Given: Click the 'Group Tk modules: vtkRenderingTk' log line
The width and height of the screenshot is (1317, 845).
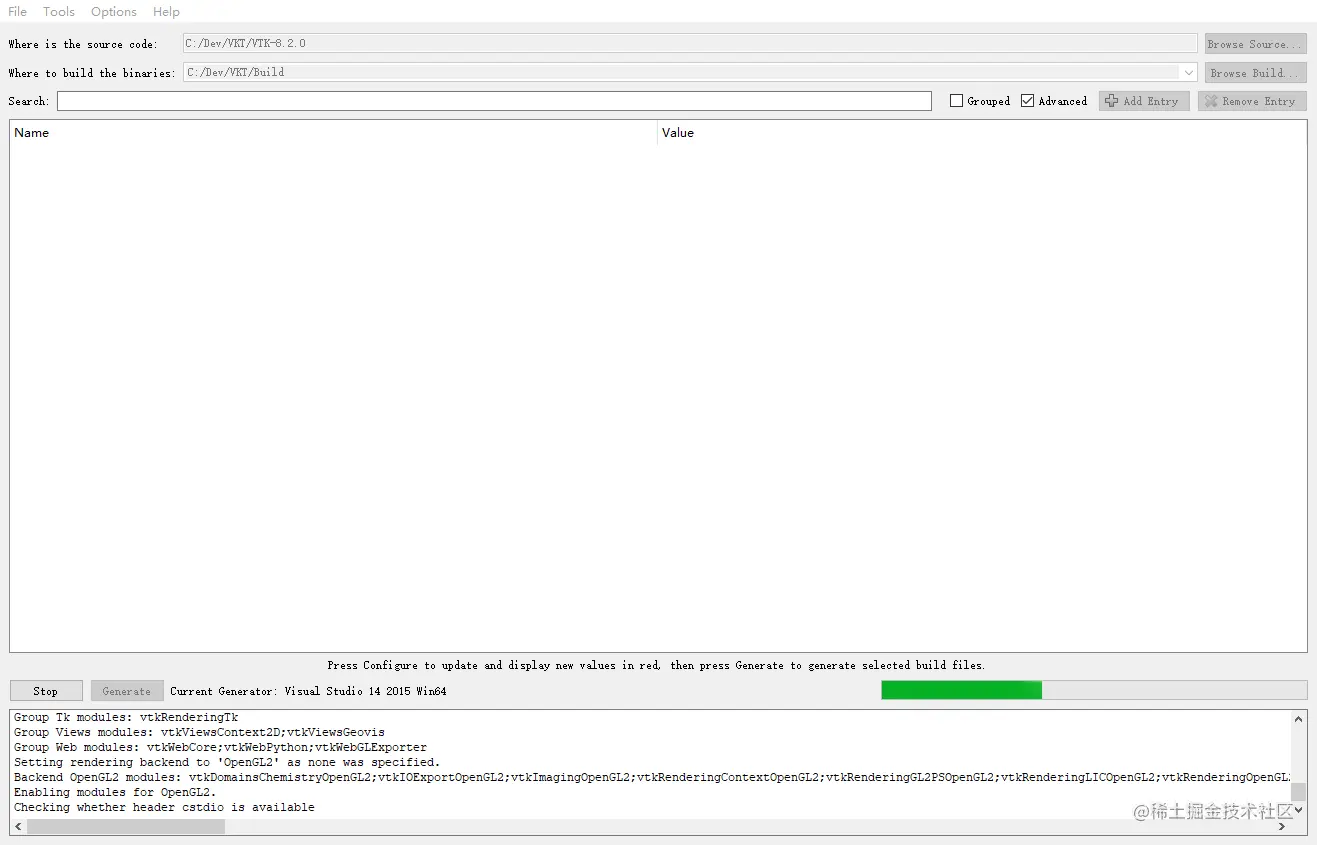Looking at the screenshot, I should [x=126, y=717].
